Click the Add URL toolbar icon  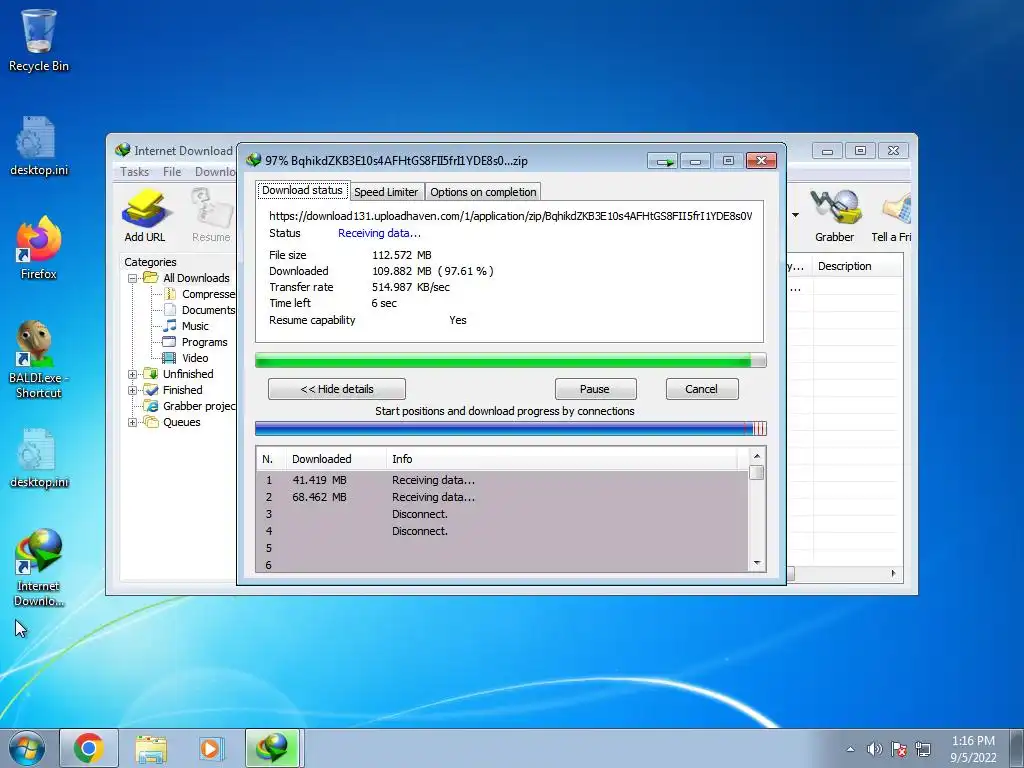(145, 216)
